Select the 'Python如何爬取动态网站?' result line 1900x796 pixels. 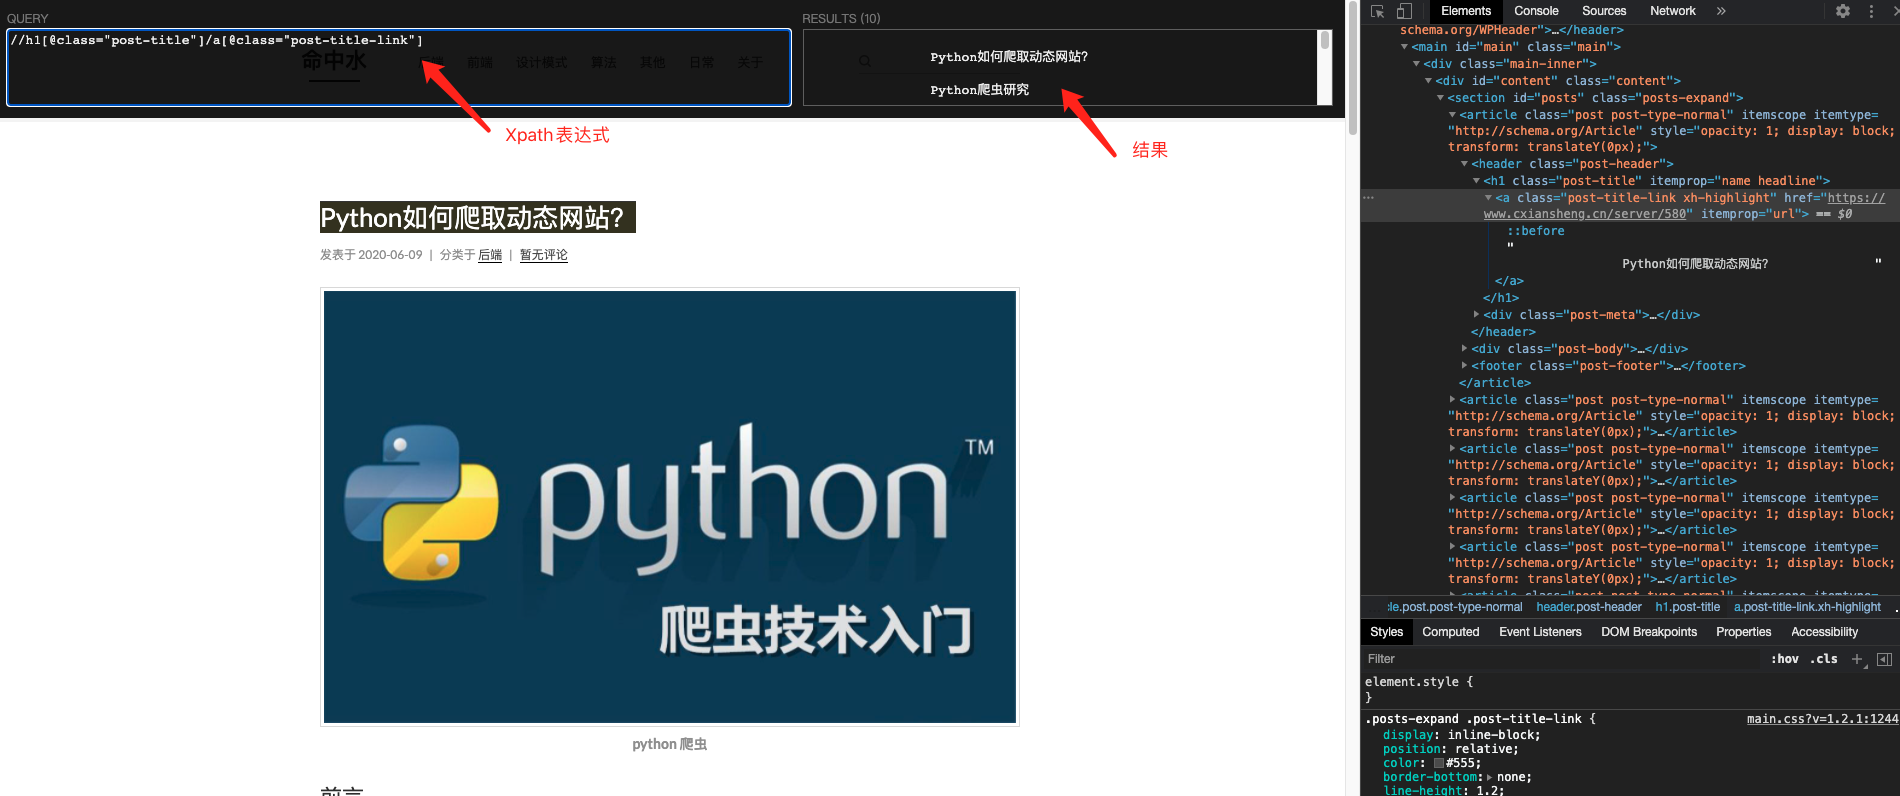tap(1009, 57)
